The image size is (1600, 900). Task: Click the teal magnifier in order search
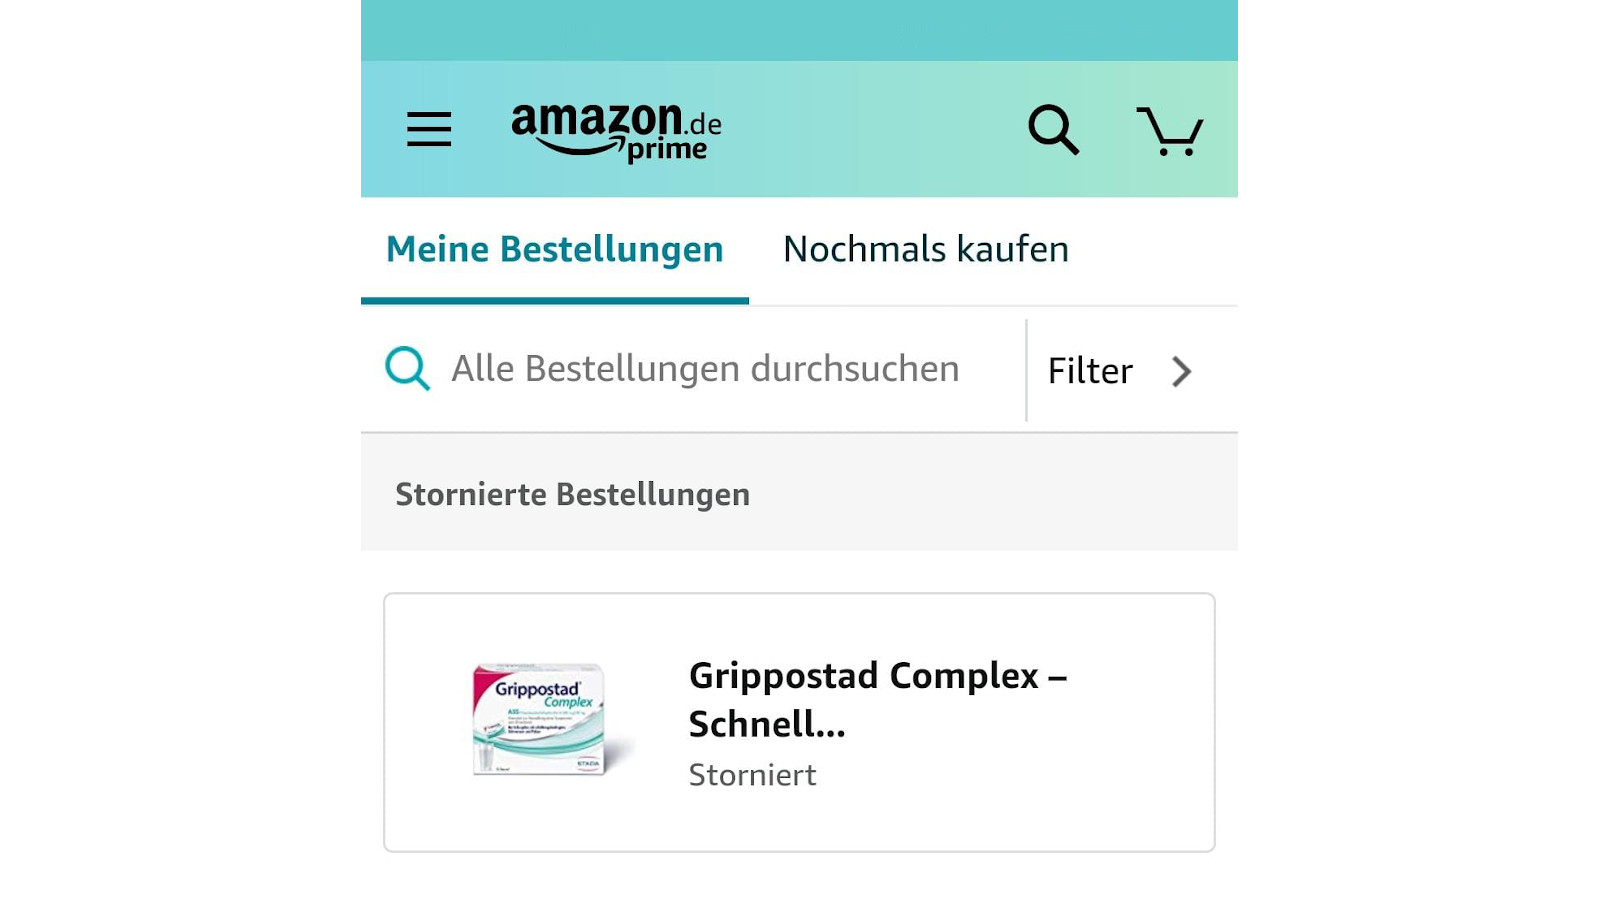pyautogui.click(x=407, y=369)
